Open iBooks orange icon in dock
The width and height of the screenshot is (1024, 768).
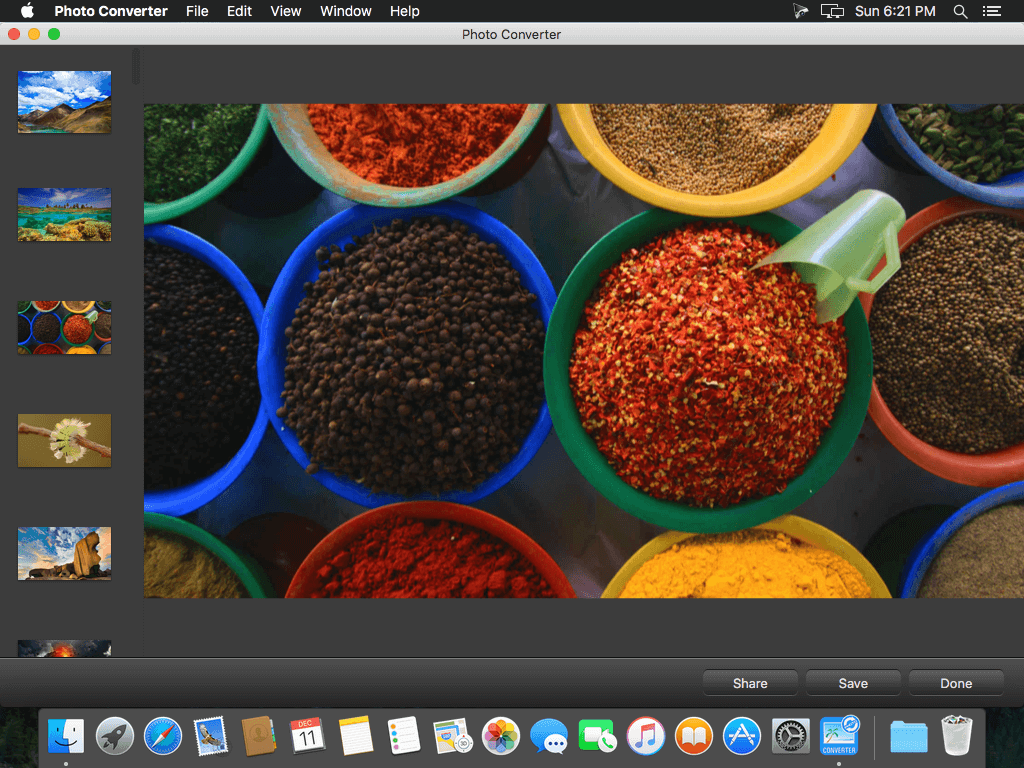tap(694, 736)
